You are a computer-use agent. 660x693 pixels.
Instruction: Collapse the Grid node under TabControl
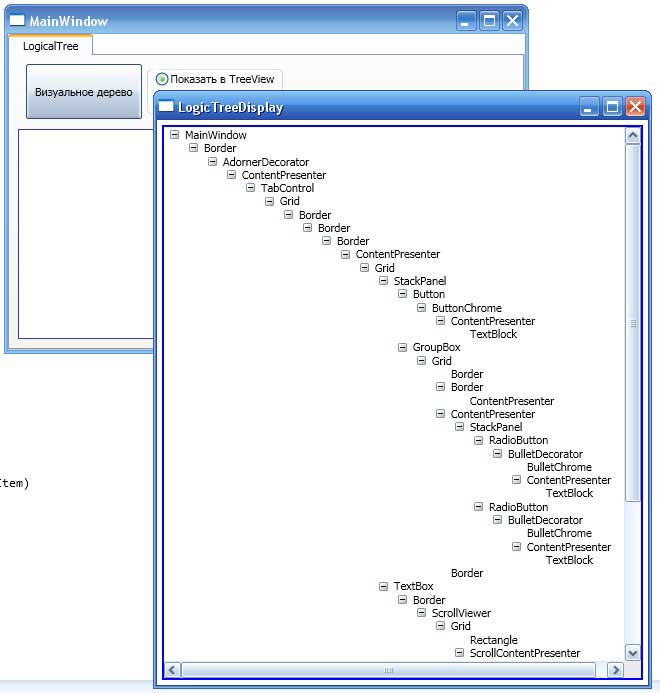tap(270, 201)
